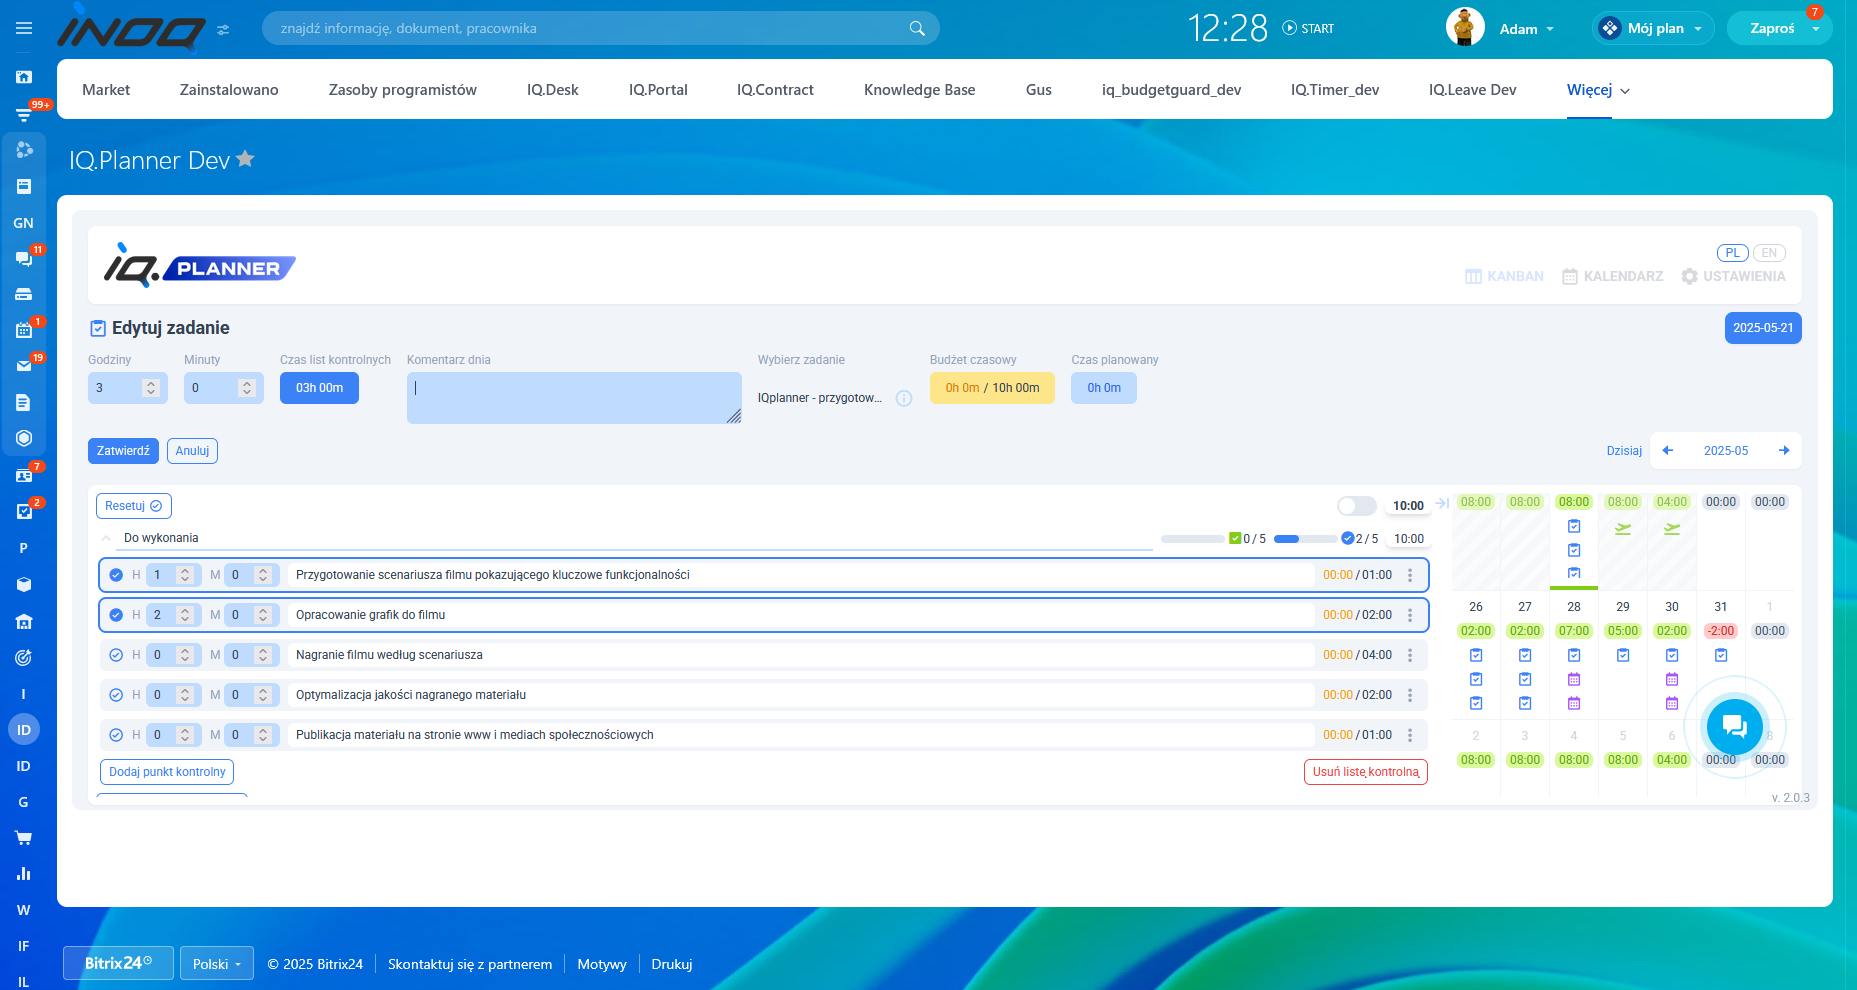Click the info icon beside selected task
Image resolution: width=1857 pixels, height=990 pixels.
click(x=904, y=398)
